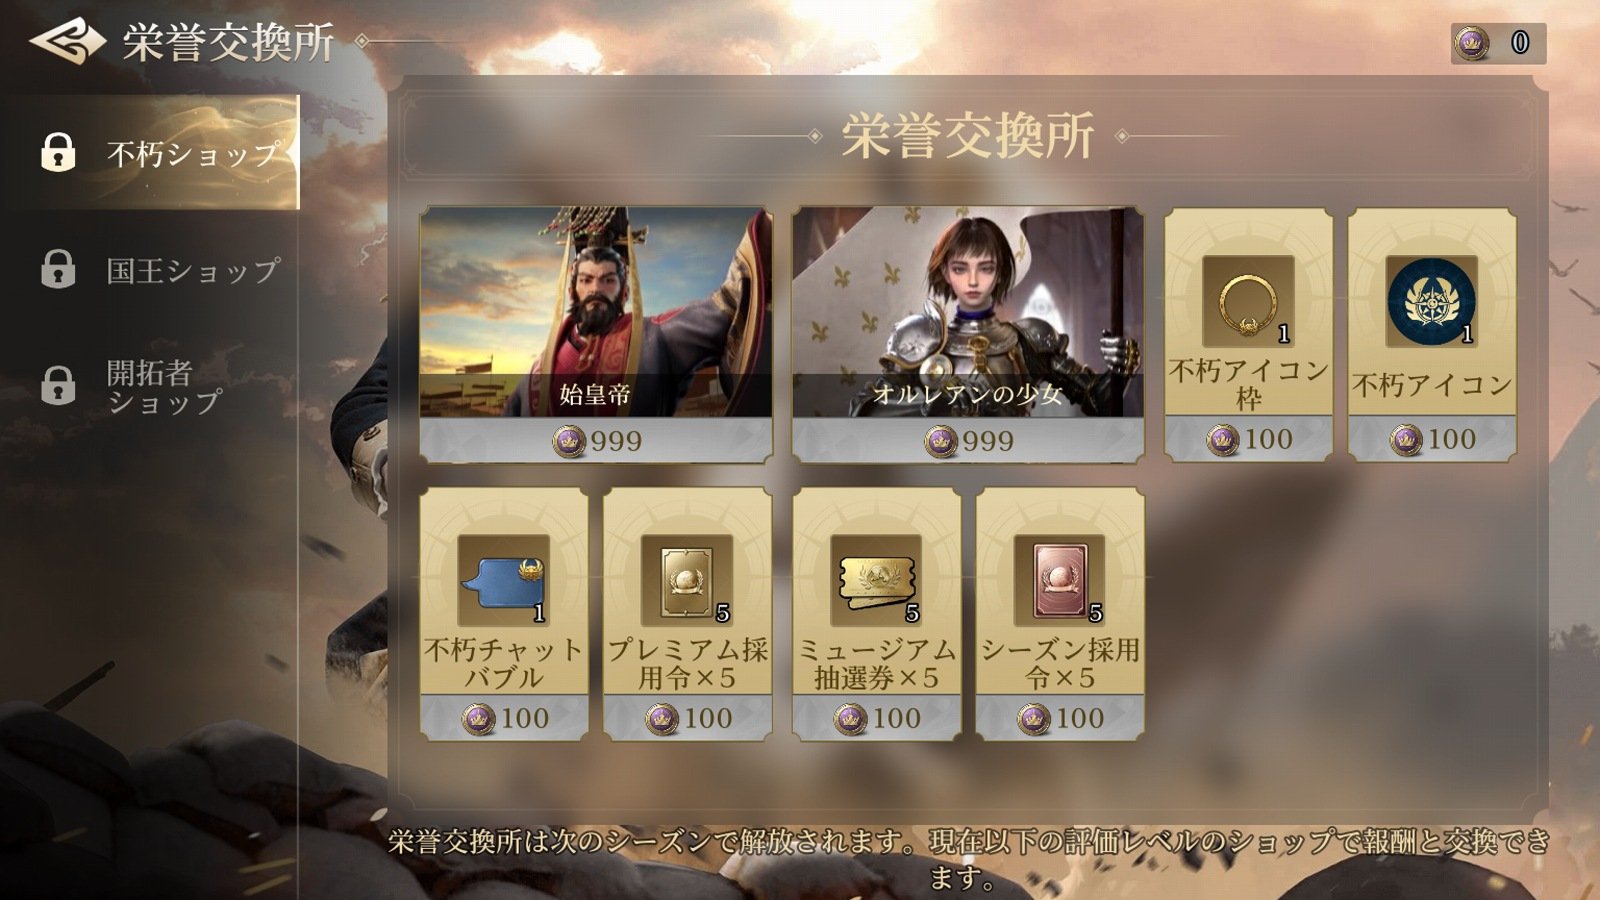The width and height of the screenshot is (1600, 900).
Task: Click the 100 price under 不朽チャットバブル
Action: pos(504,718)
